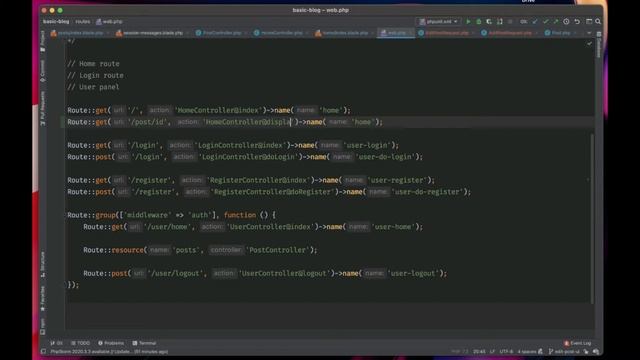Screen dimensions: 640x360
Task: Click the stop process icon
Action: coord(510,22)
